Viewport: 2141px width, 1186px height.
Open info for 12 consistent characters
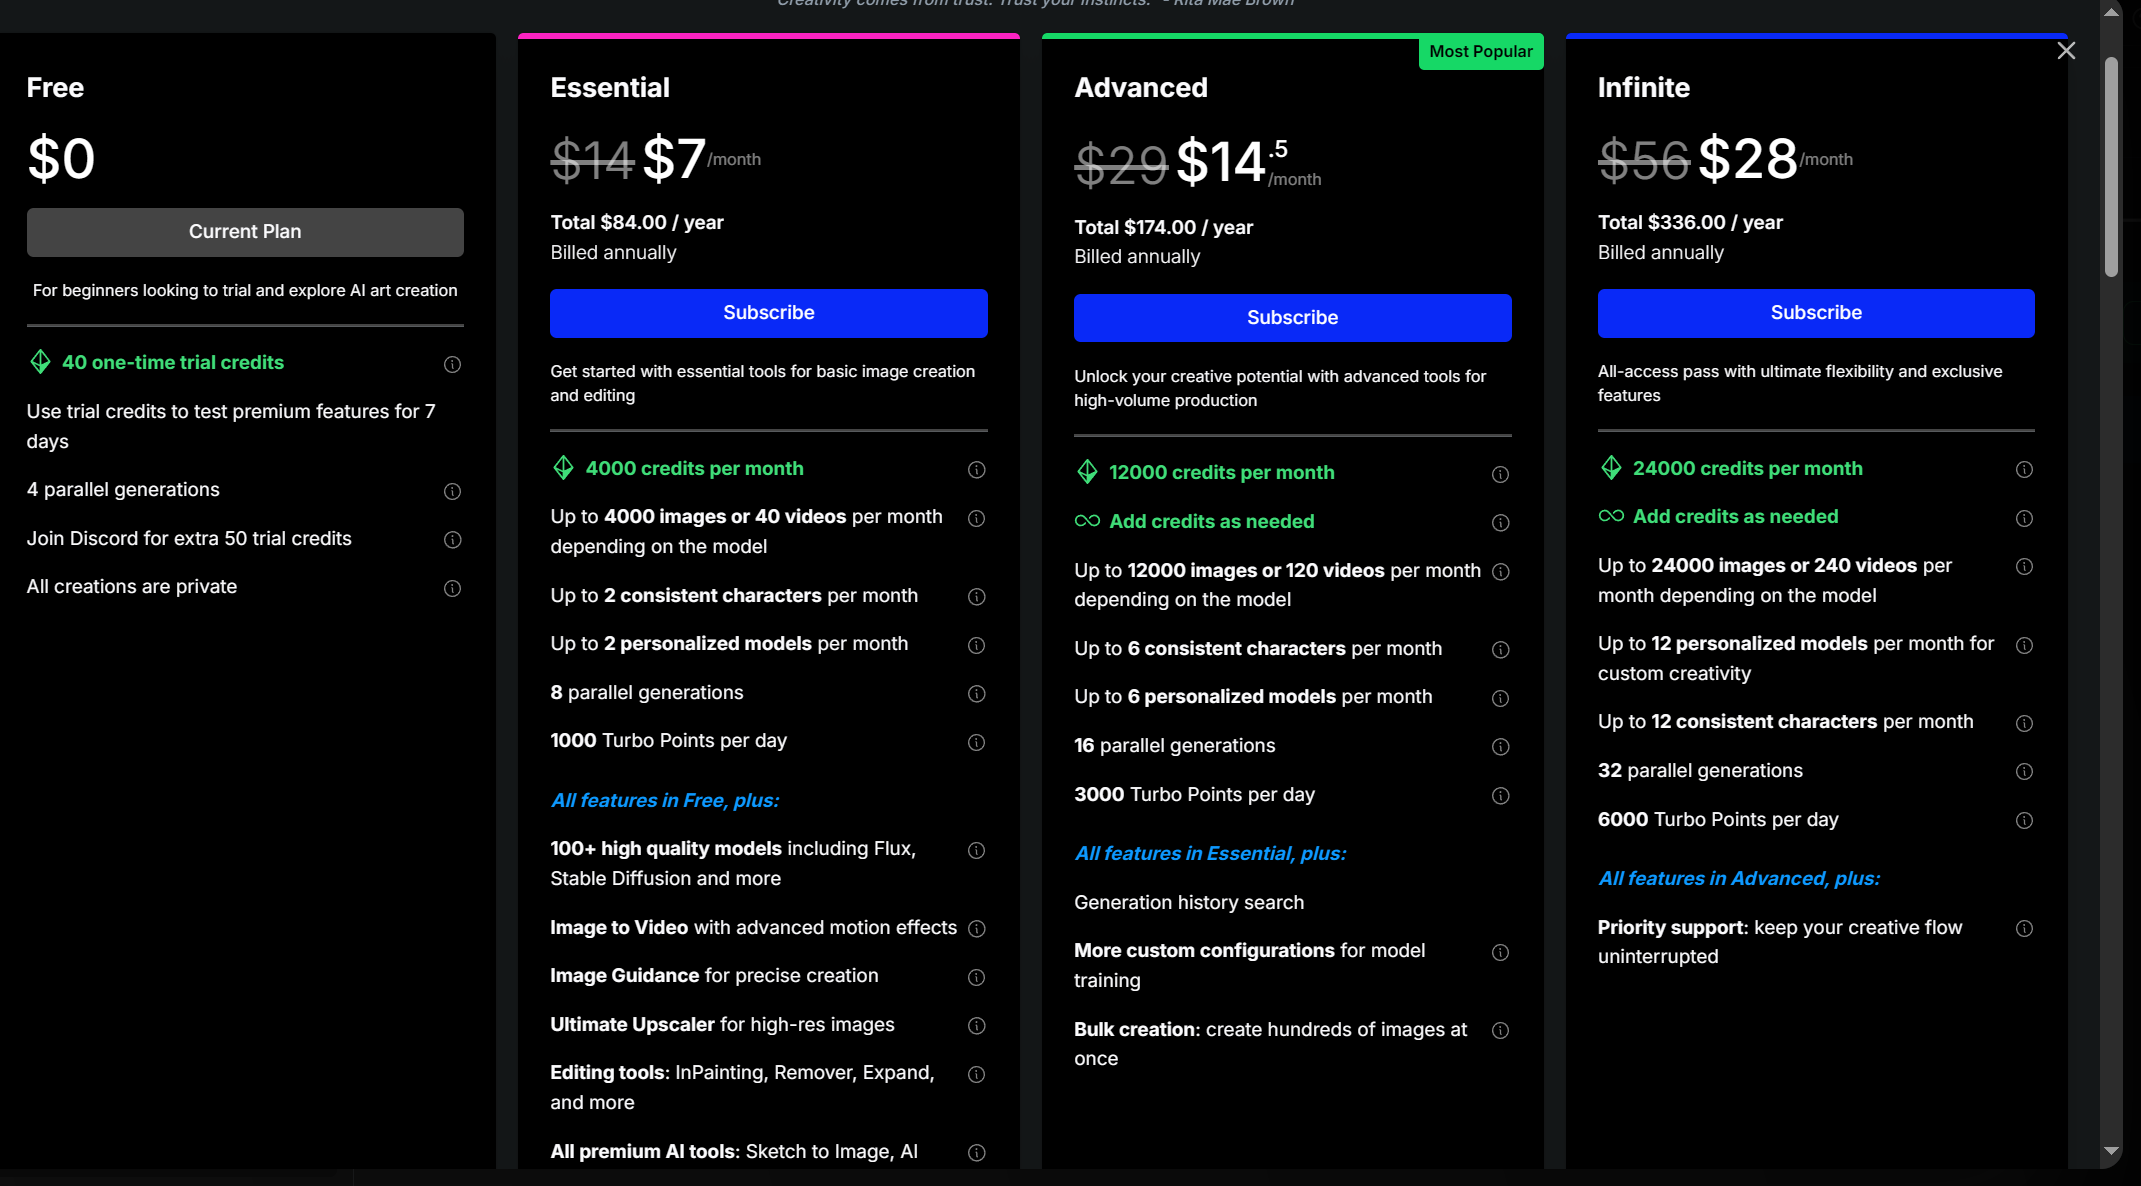tap(2024, 723)
